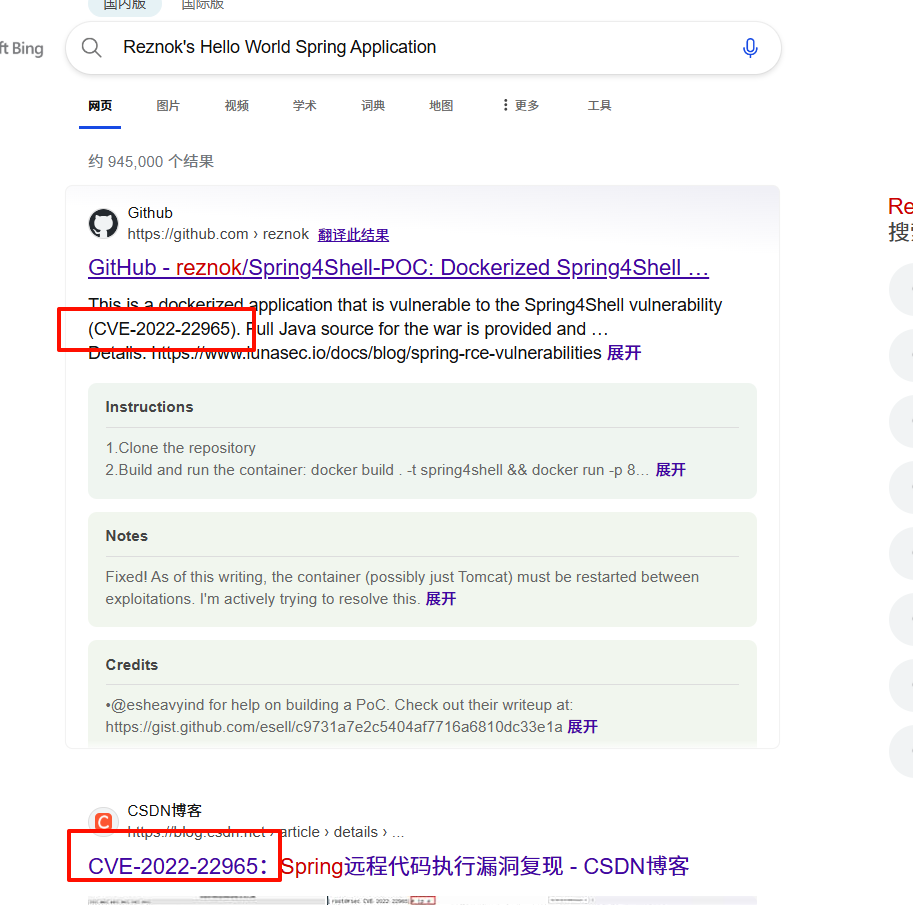Click '1.Clone the repository' text

[181, 448]
